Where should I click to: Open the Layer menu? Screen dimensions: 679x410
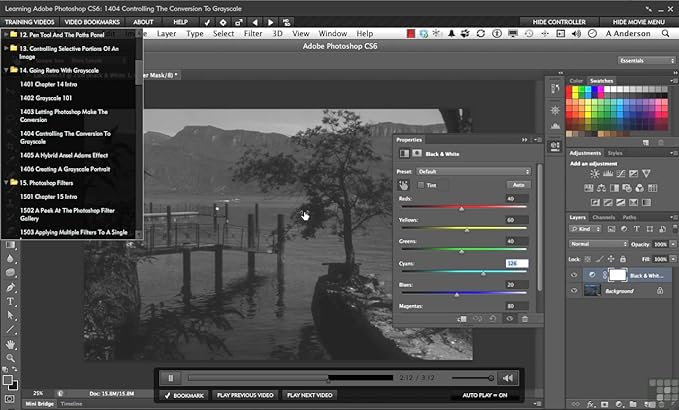166,34
